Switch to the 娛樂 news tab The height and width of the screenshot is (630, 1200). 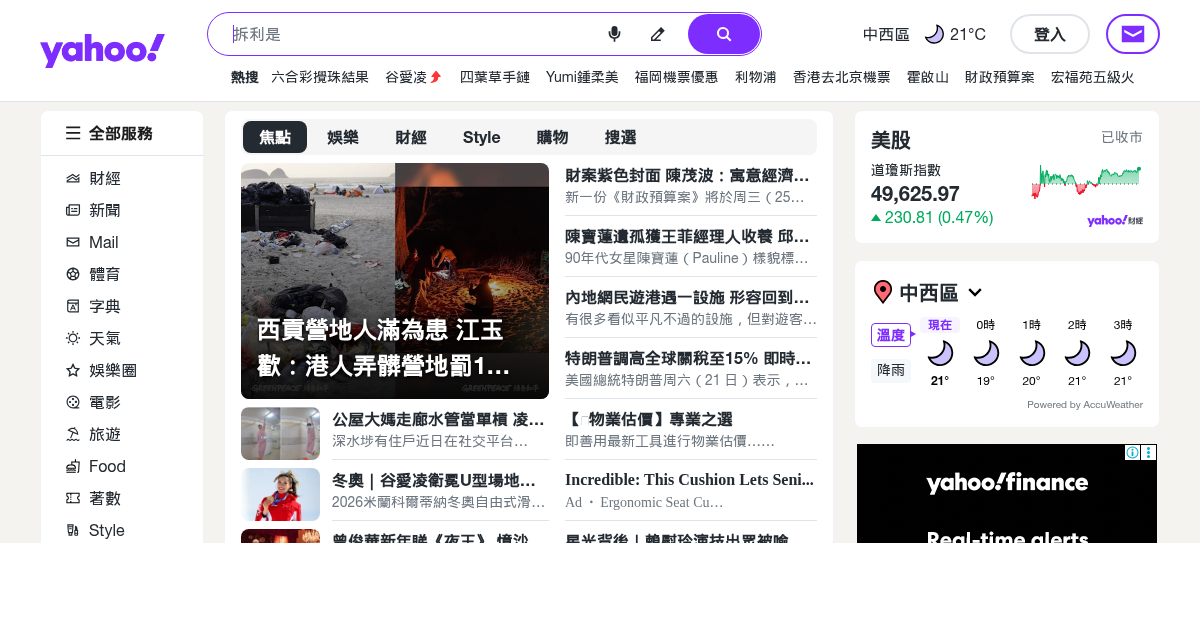[343, 137]
